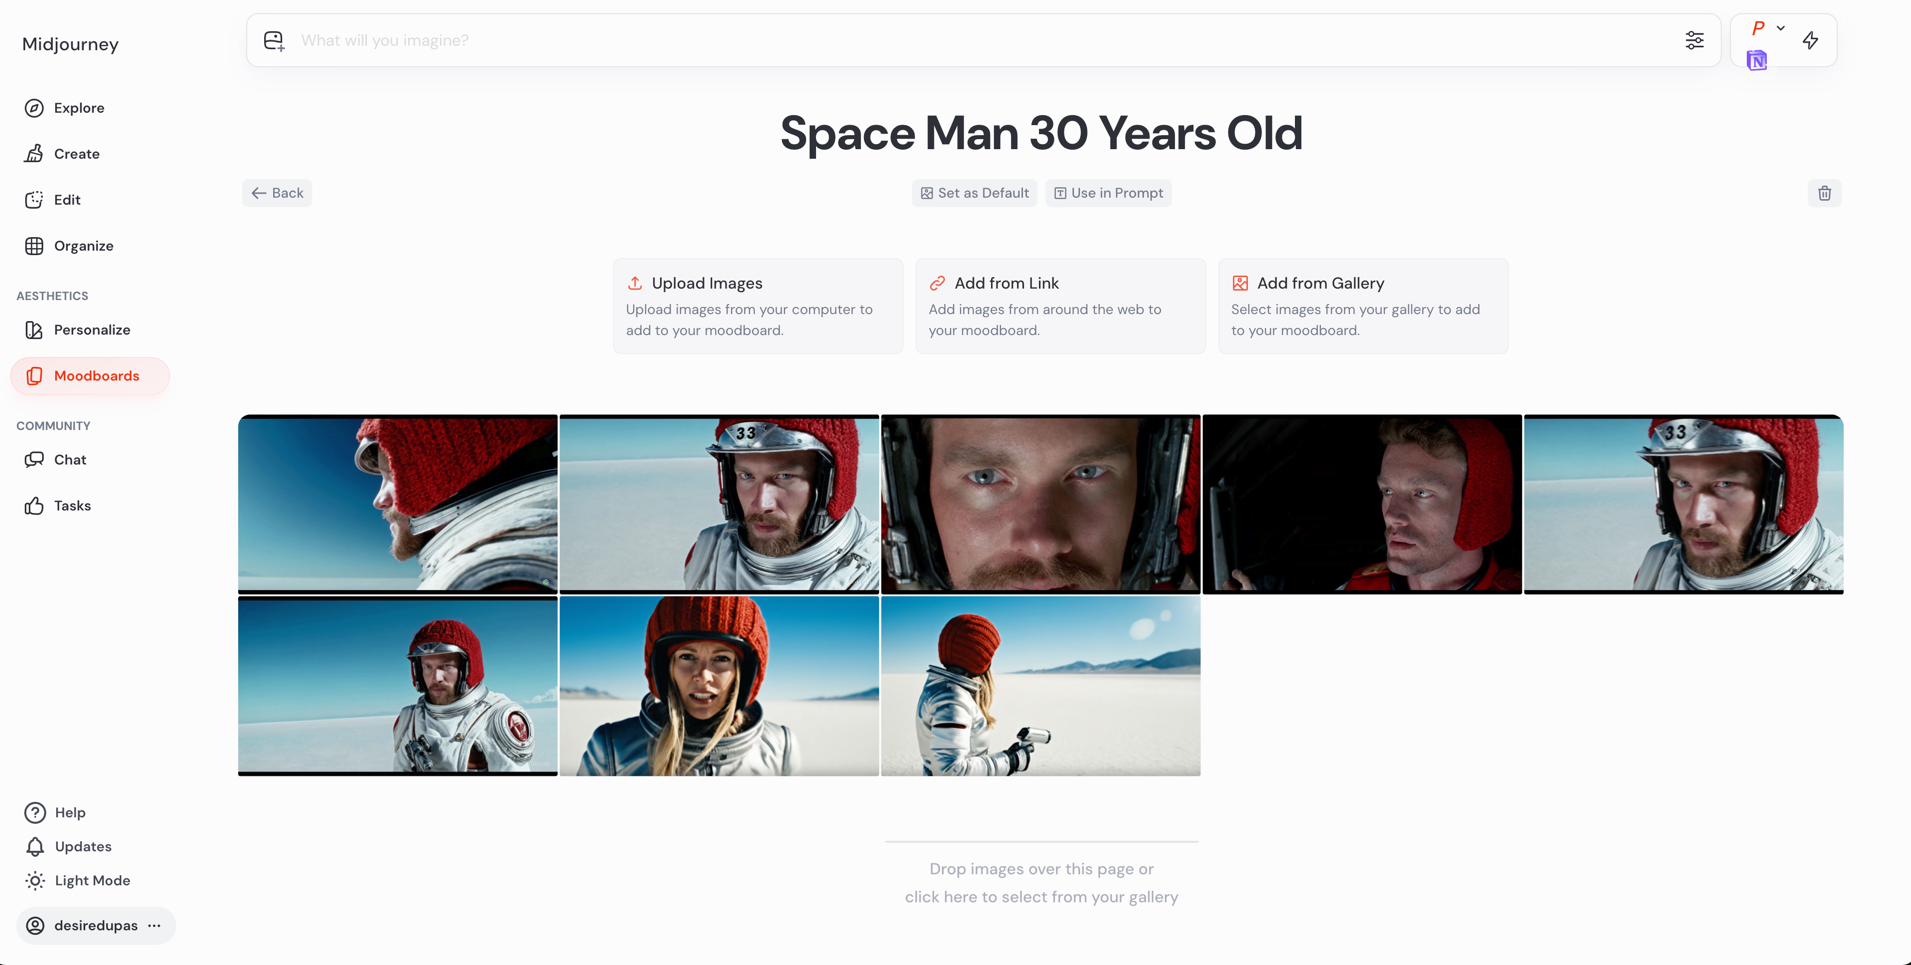Open the Help section
Viewport: 1911px width, 965px height.
tap(69, 813)
